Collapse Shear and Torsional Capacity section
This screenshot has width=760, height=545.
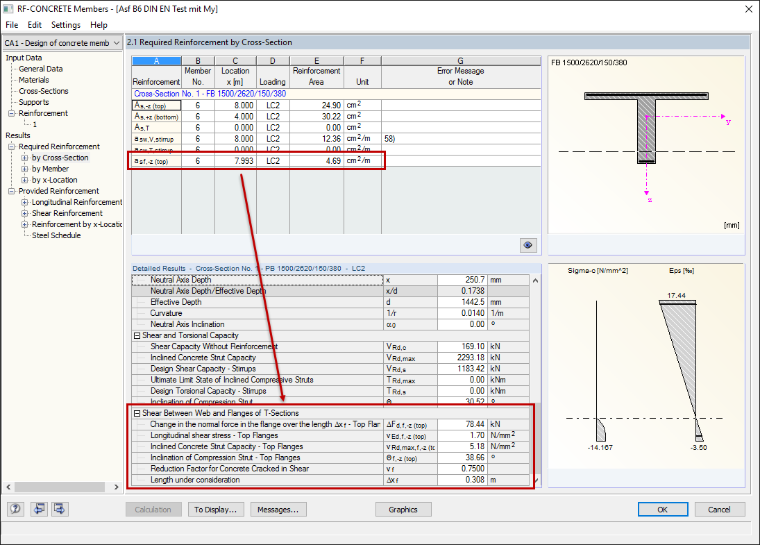point(137,336)
